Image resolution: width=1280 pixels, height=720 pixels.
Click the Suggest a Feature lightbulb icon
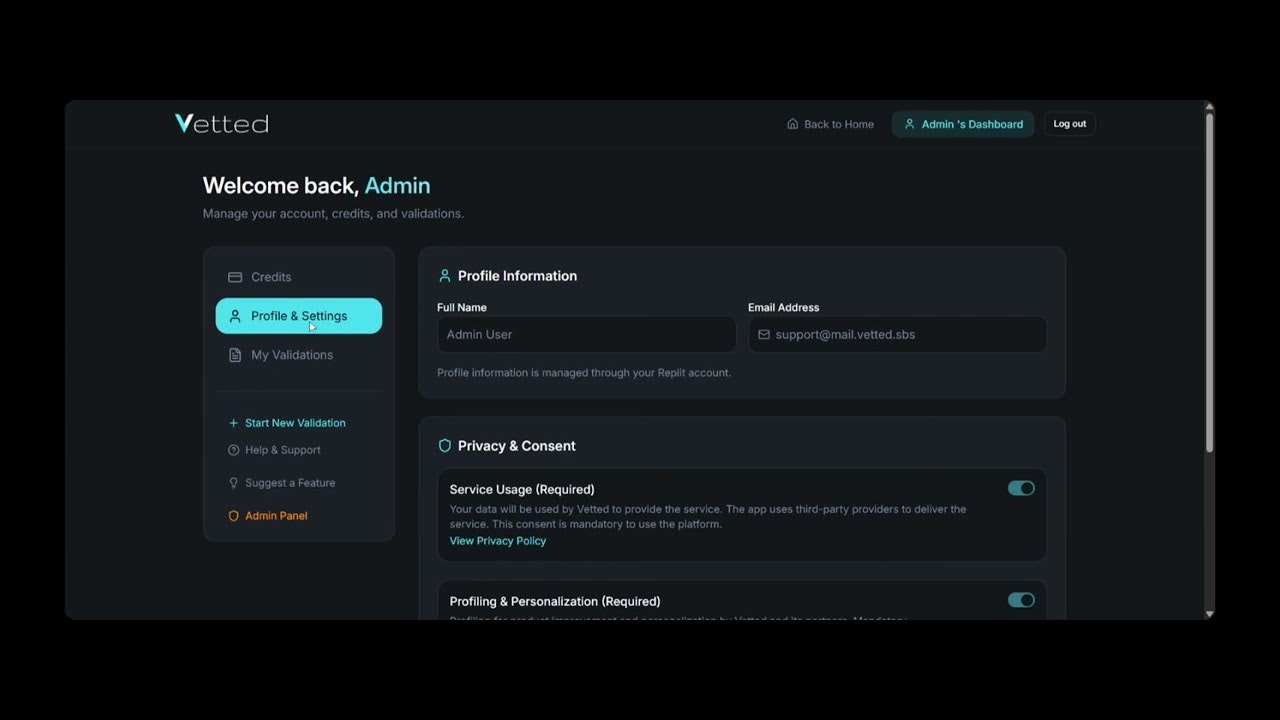pyautogui.click(x=232, y=483)
